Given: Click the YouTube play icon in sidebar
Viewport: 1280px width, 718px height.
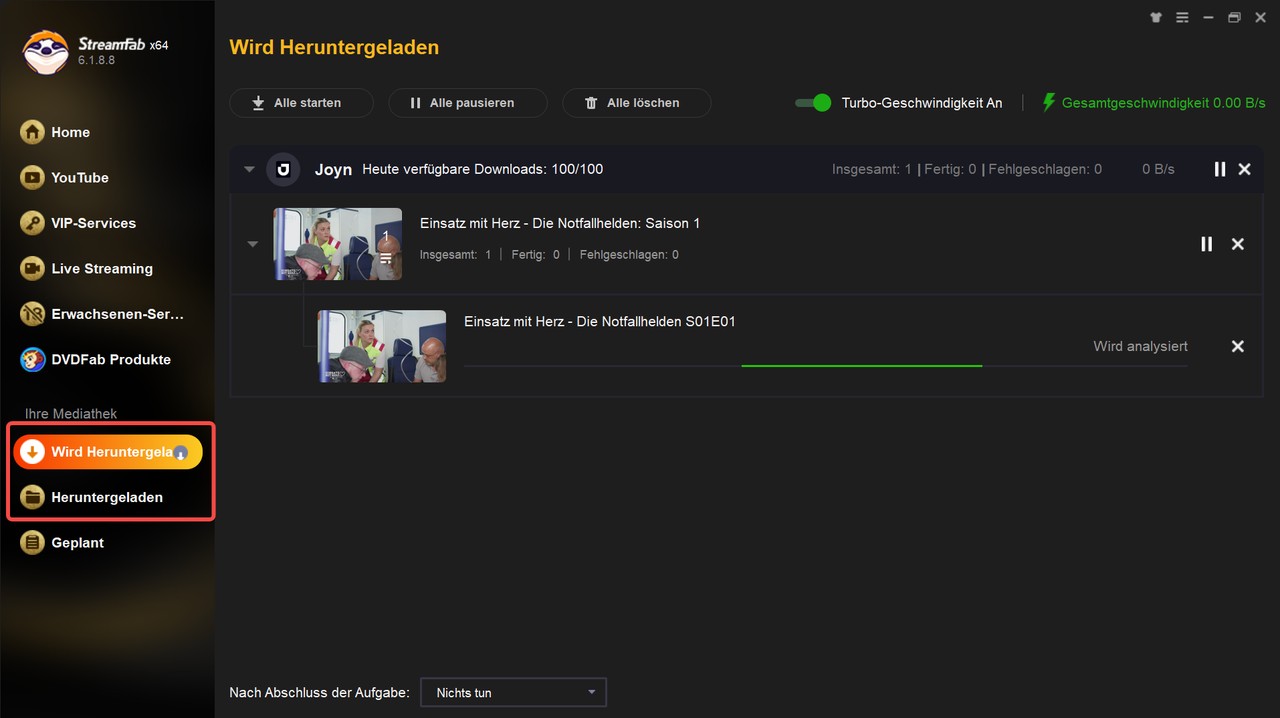Looking at the screenshot, I should click(33, 178).
